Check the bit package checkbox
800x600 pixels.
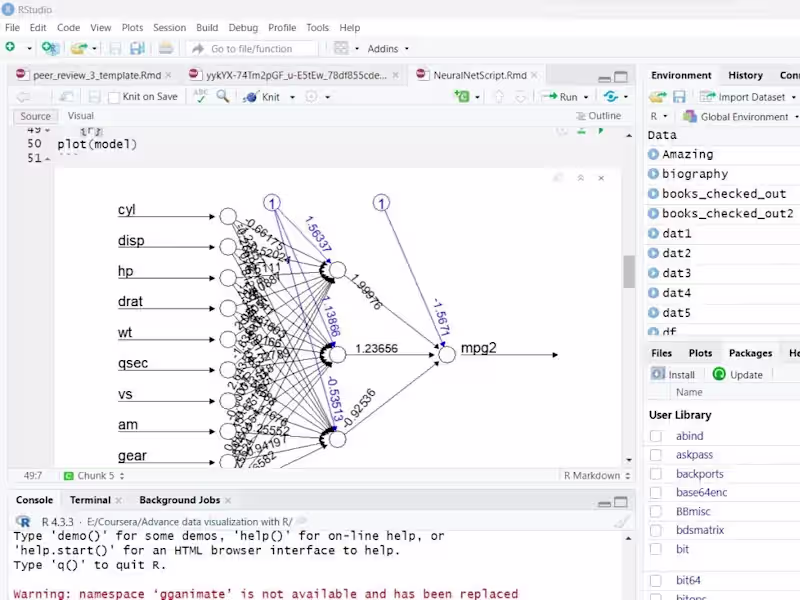pyautogui.click(x=656, y=549)
